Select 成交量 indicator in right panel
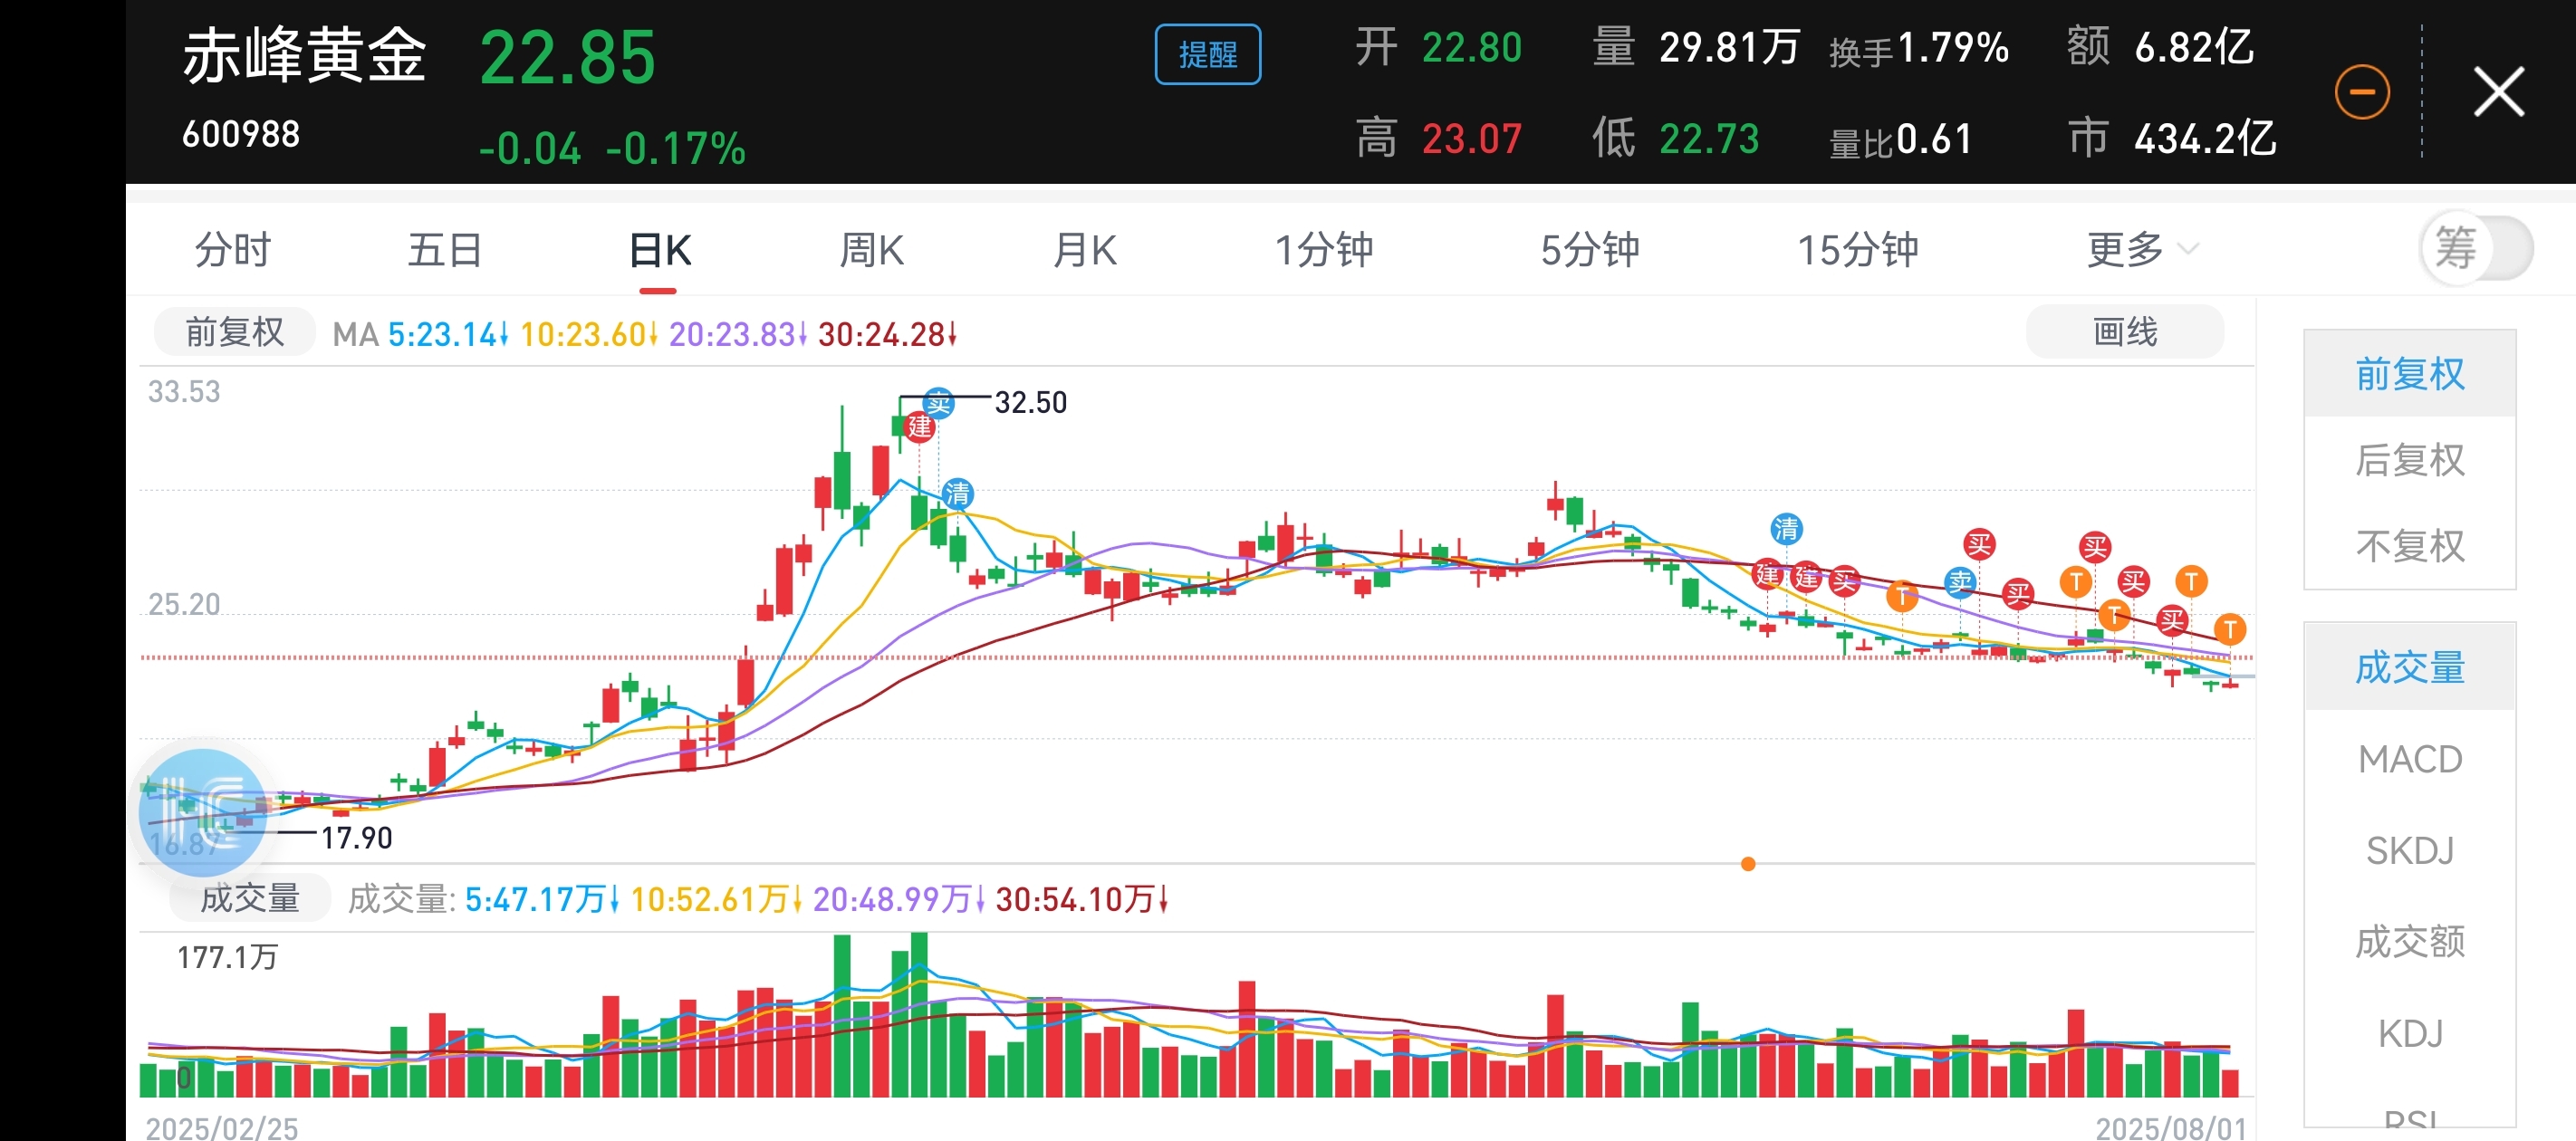 [x=2410, y=667]
